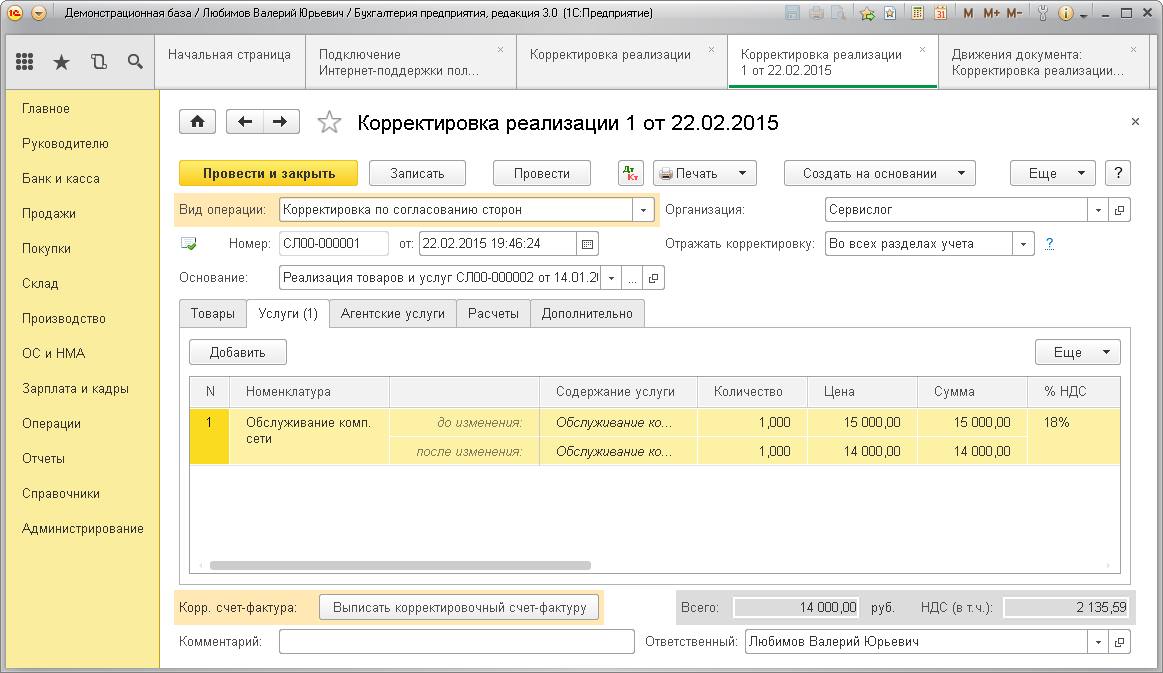Open Favorites star in the tools panel

62,62
